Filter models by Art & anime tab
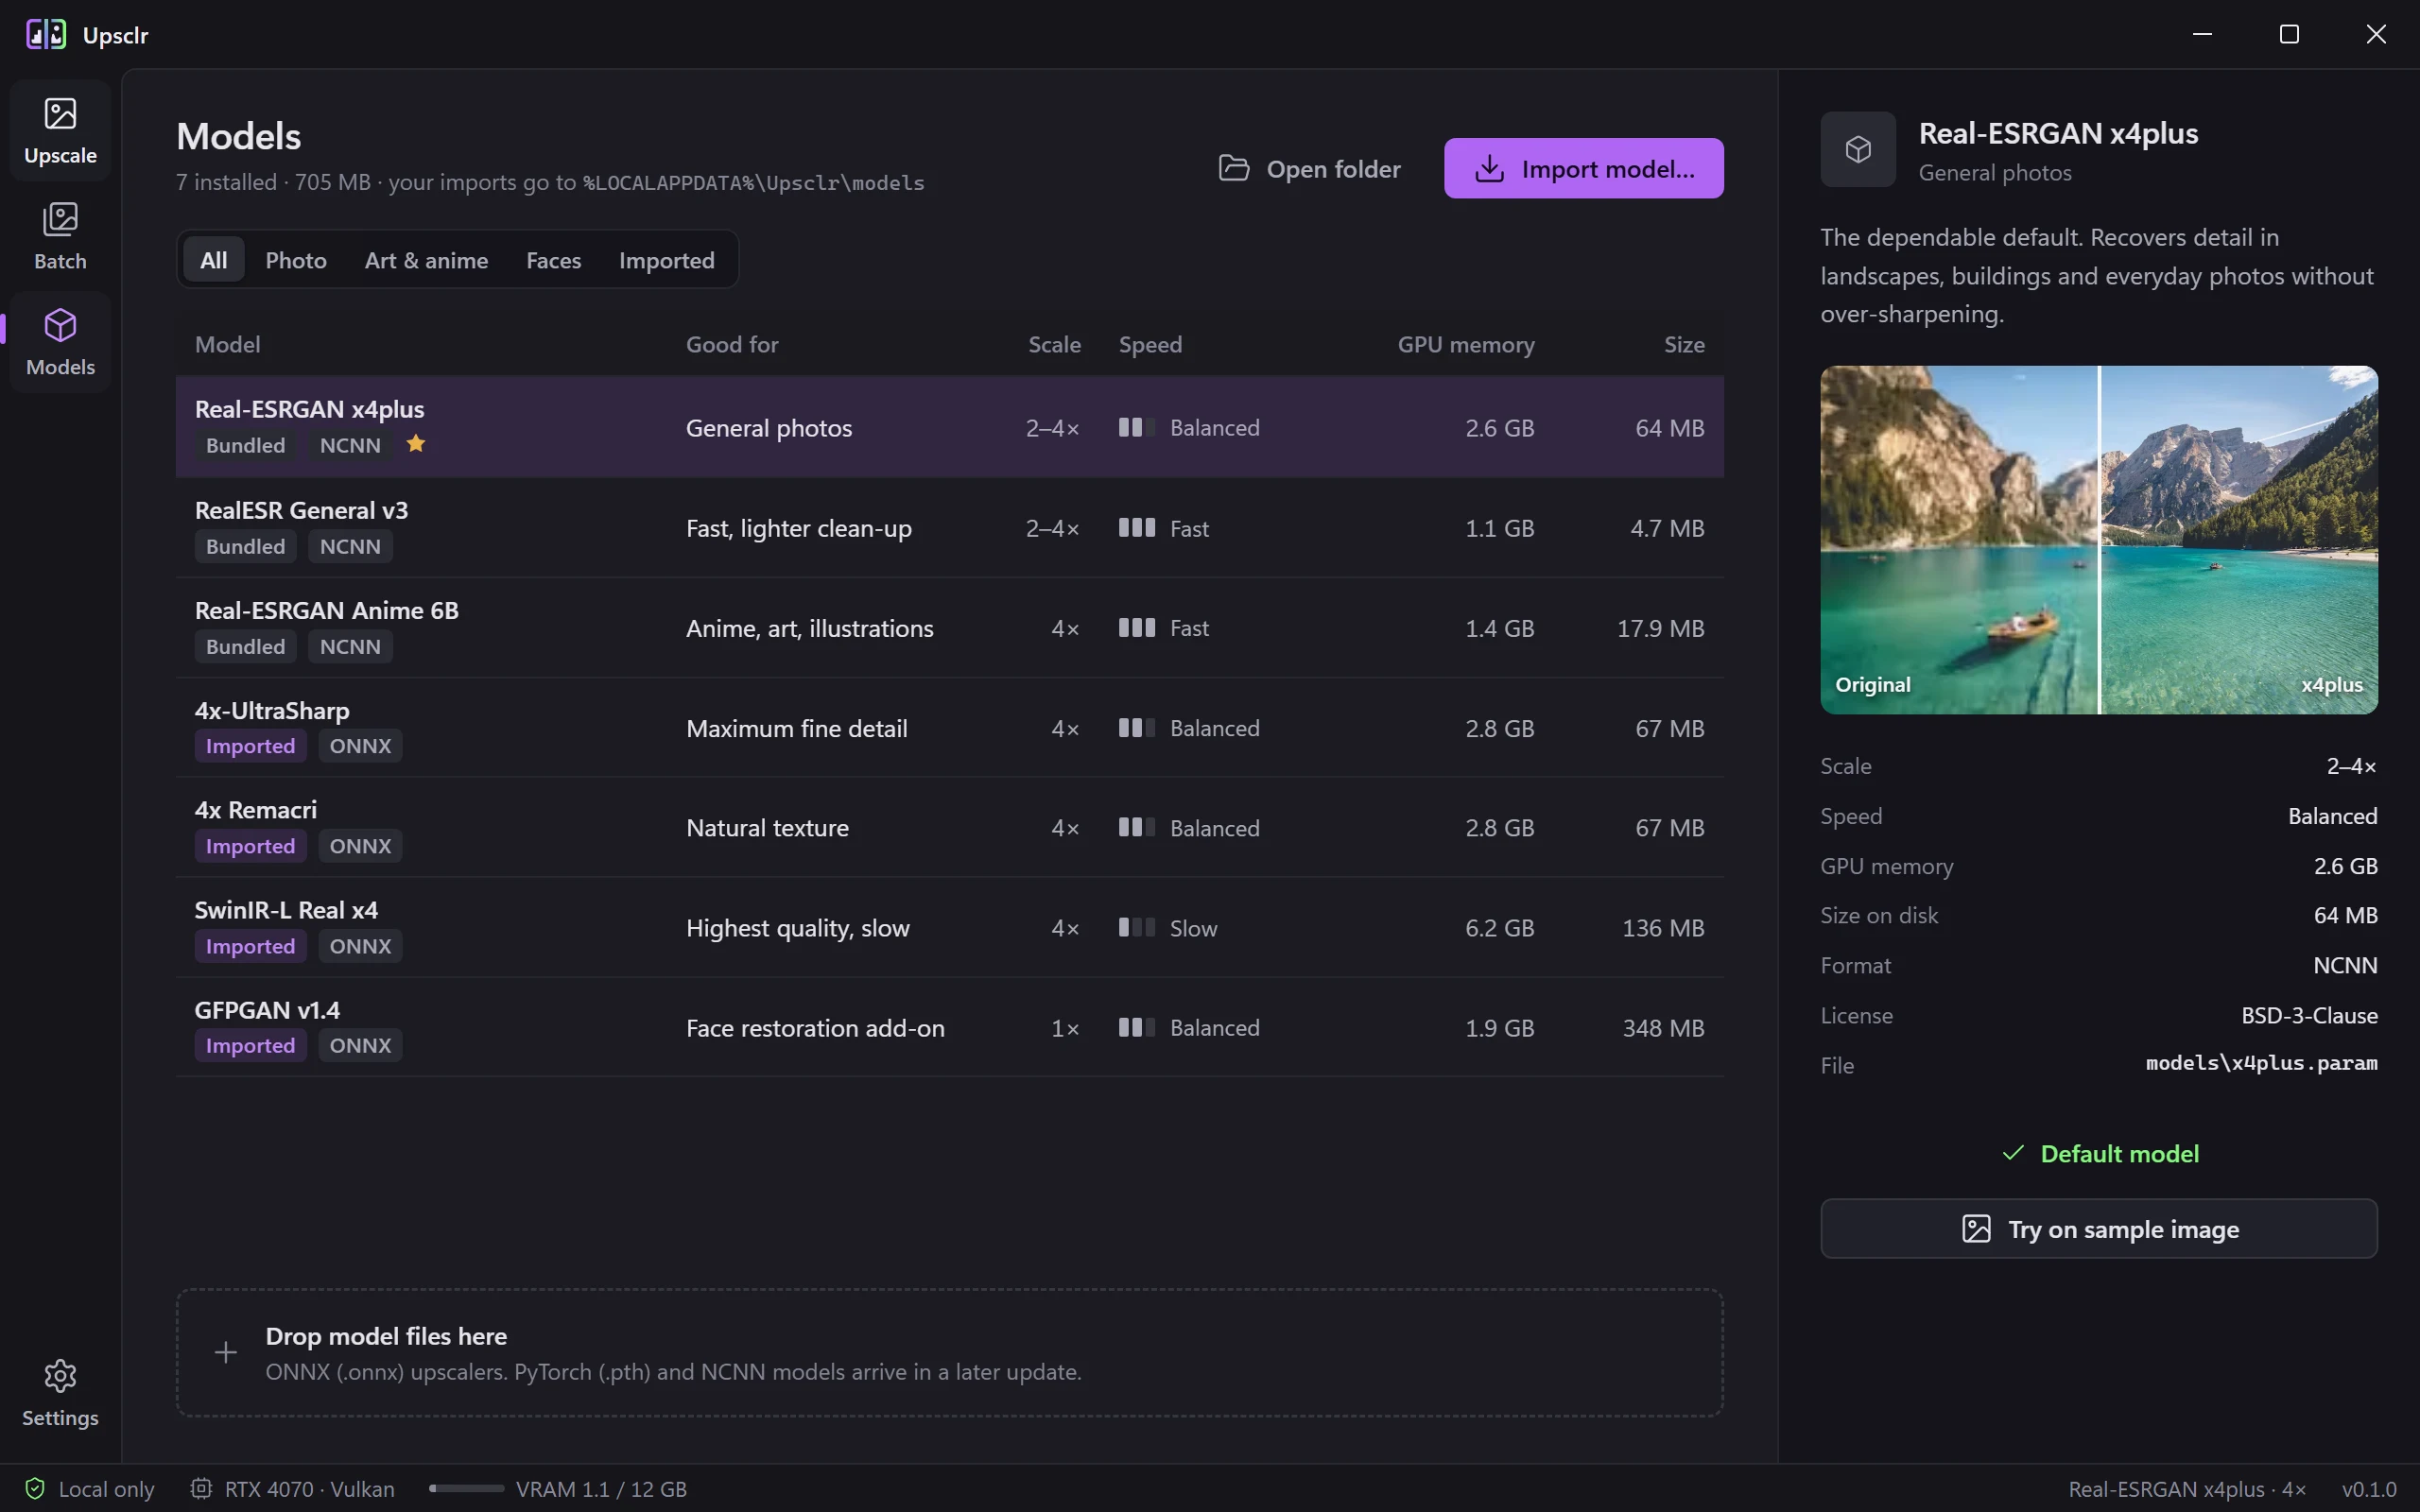 [x=426, y=260]
